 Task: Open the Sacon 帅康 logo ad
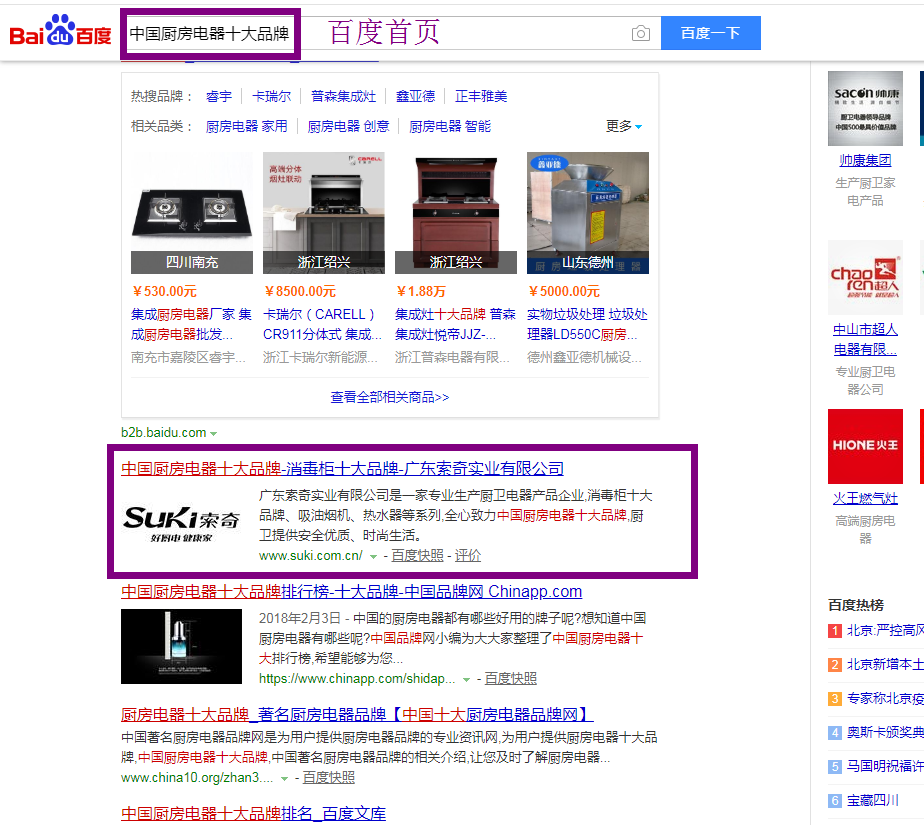865,108
